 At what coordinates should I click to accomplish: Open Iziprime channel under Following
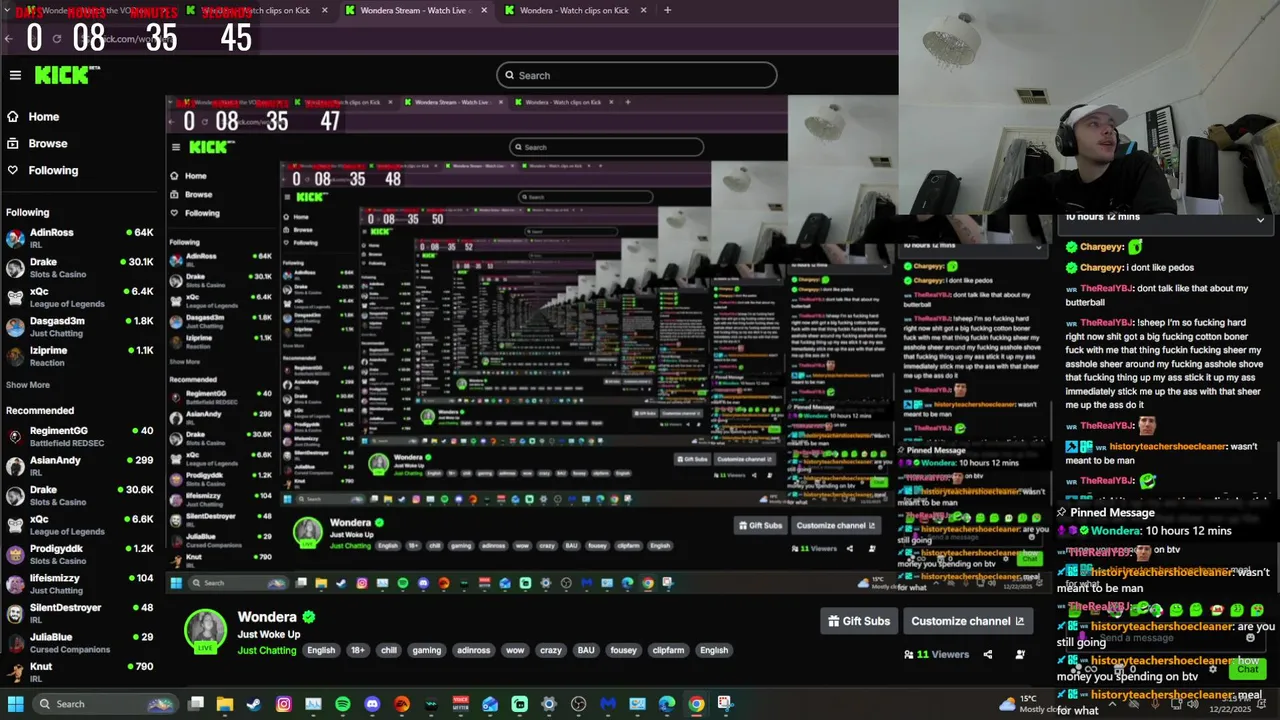click(80, 356)
